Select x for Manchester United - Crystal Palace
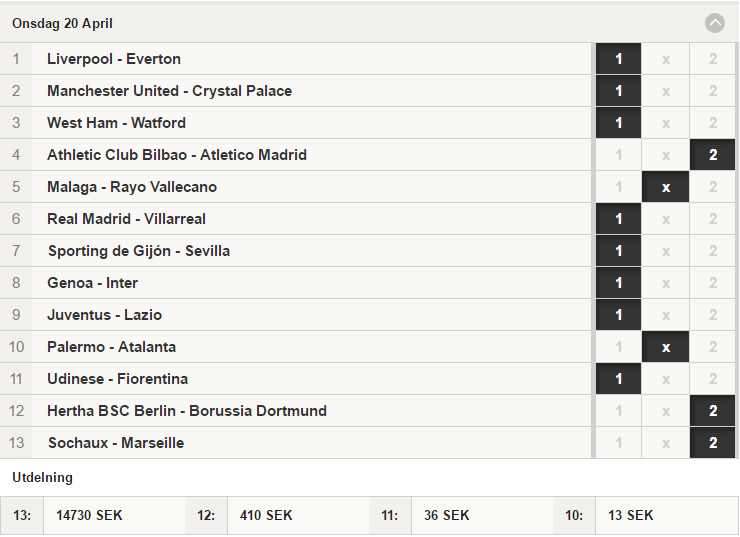 tap(665, 91)
